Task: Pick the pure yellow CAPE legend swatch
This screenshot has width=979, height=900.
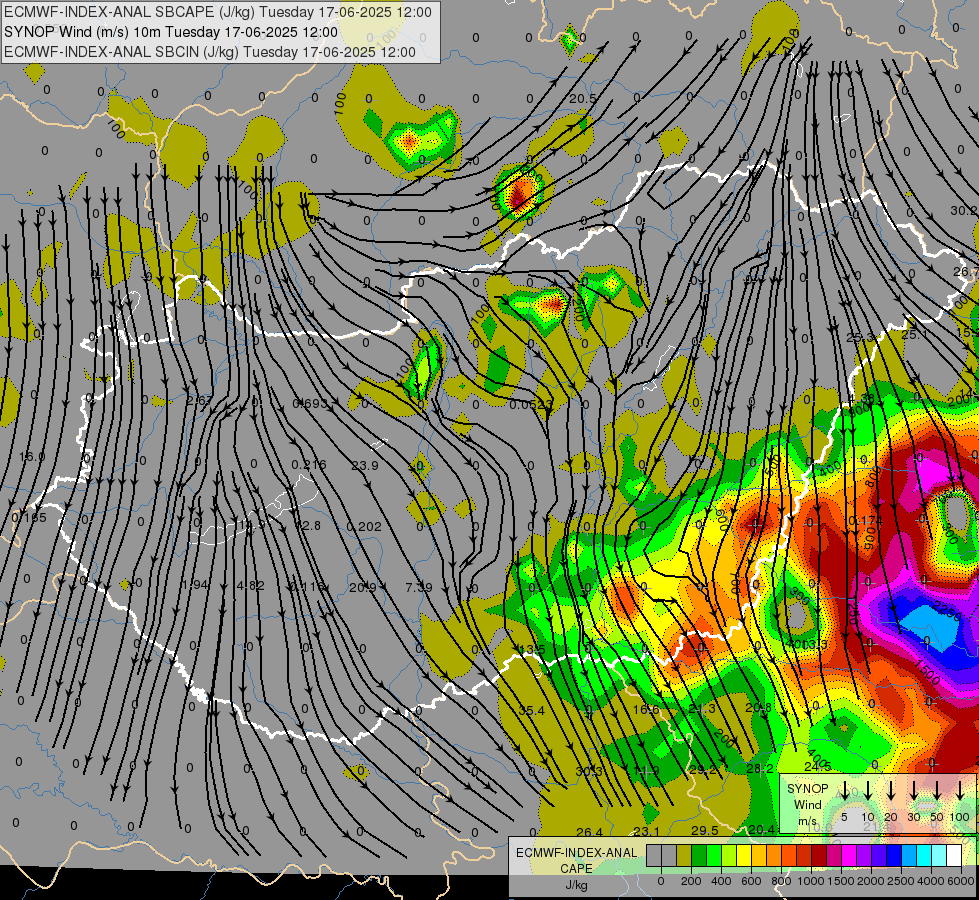Action: (x=744, y=855)
